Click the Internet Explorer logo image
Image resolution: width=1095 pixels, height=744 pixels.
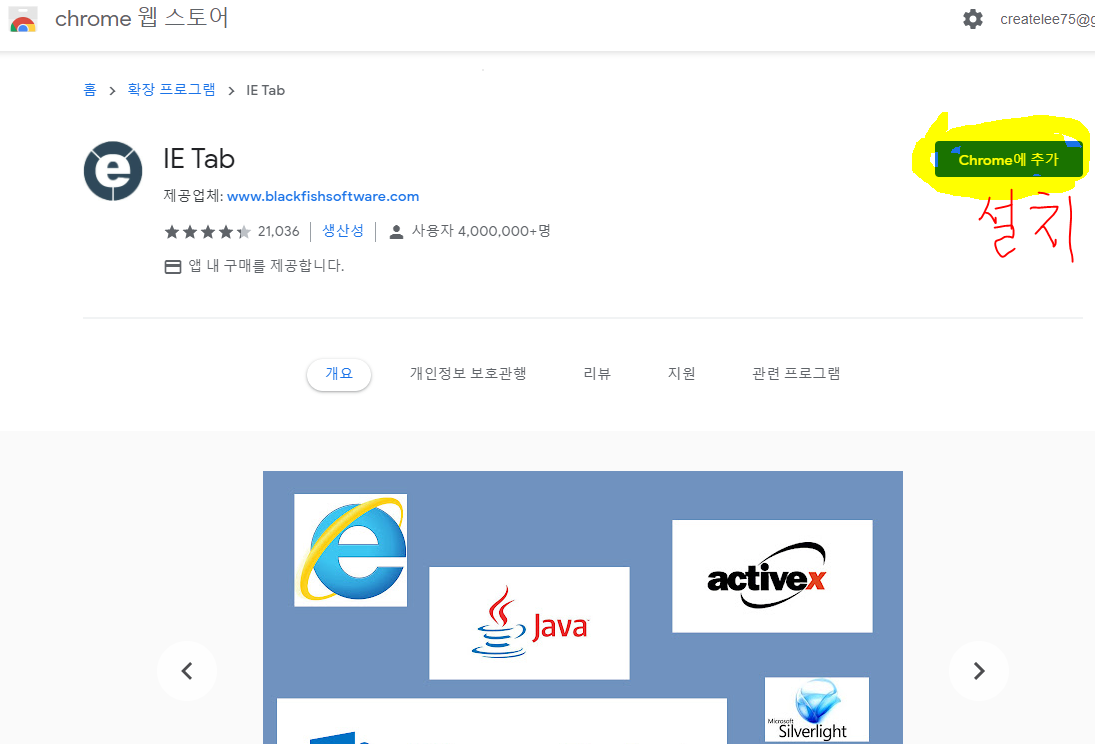click(351, 550)
